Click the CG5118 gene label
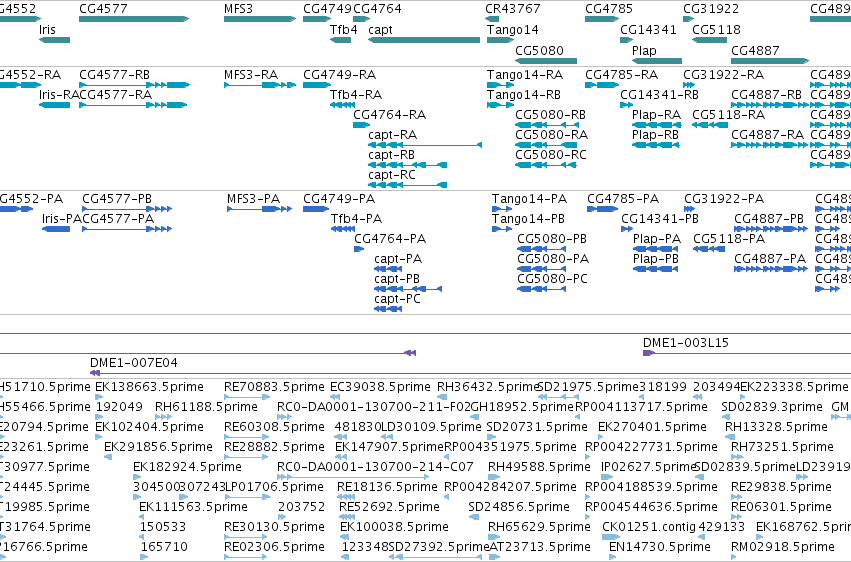The height and width of the screenshot is (562, 851). (x=716, y=30)
